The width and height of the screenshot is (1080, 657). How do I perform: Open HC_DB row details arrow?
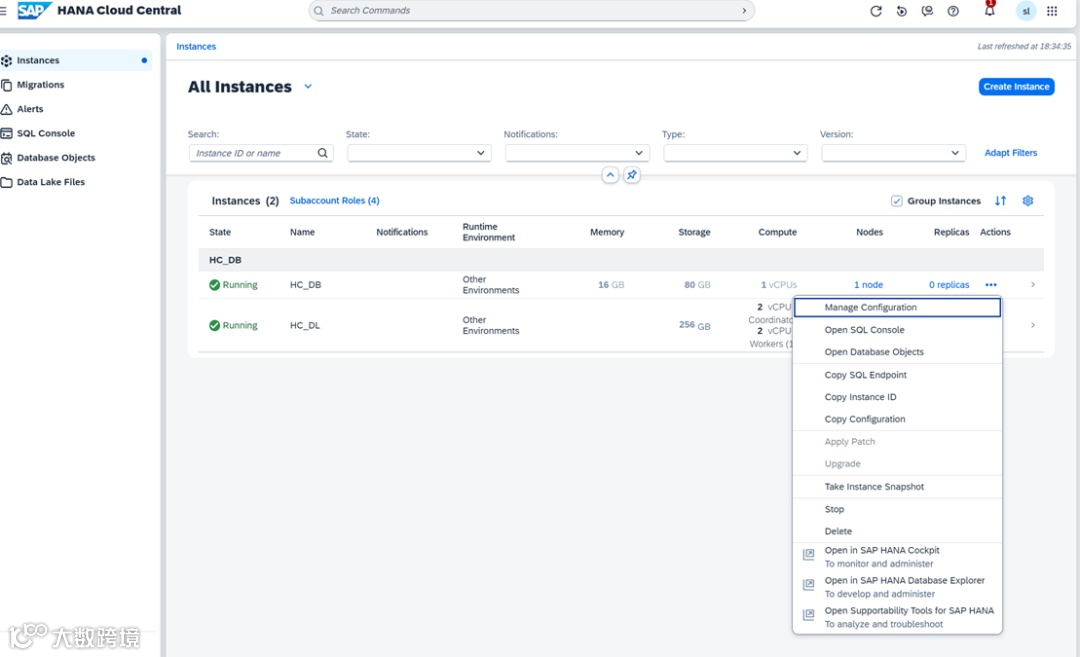click(x=1032, y=284)
